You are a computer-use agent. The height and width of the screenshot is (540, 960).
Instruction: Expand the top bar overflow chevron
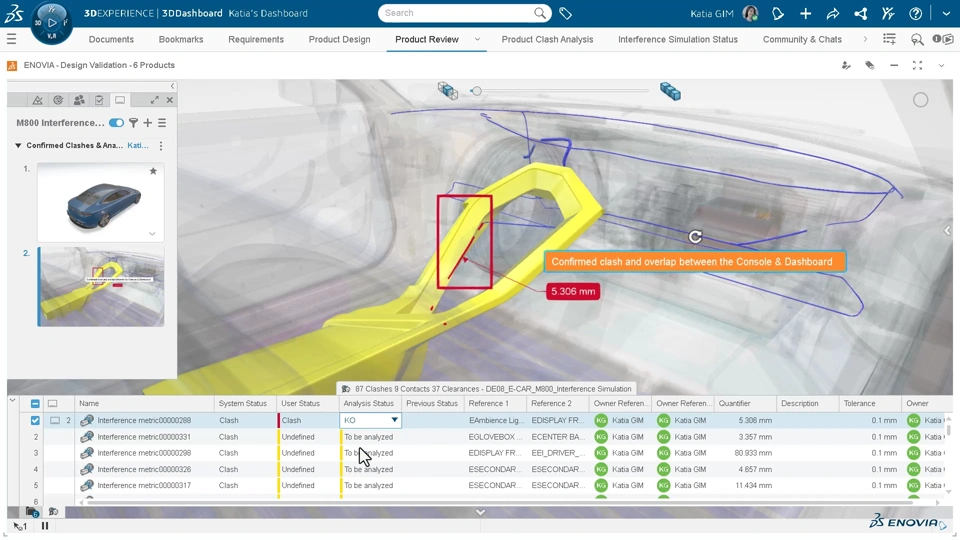946,13
